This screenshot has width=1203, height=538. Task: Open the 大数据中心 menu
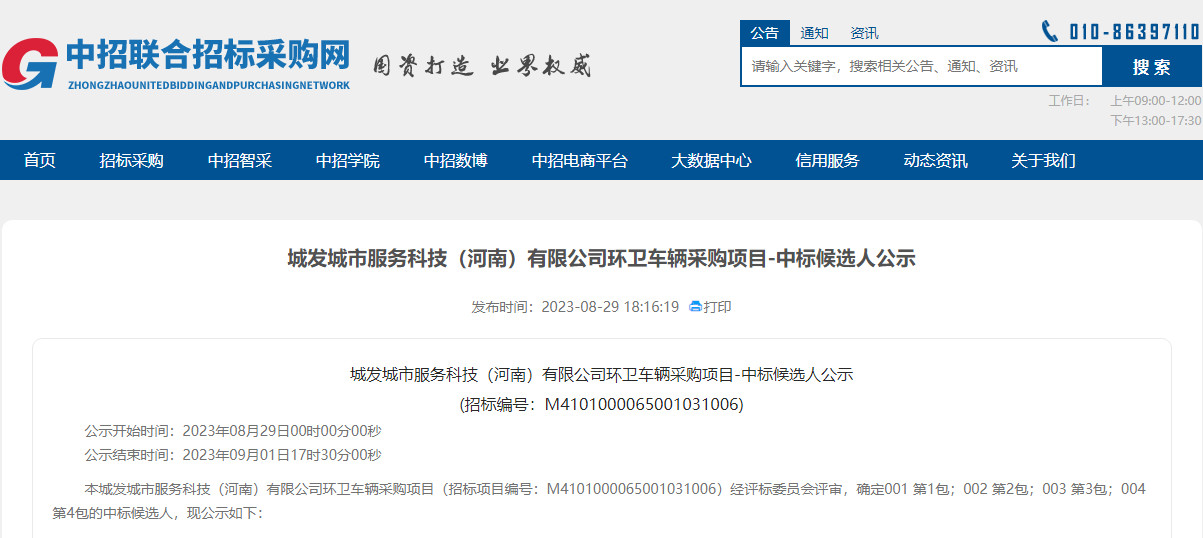[x=711, y=160]
